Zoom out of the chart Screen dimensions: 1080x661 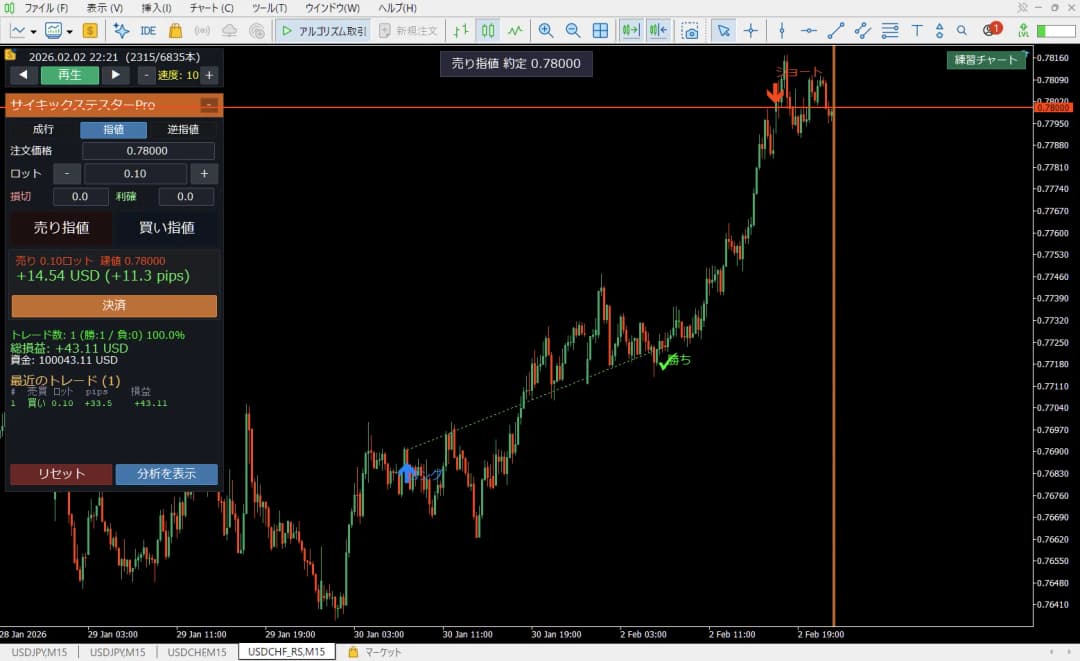[572, 30]
